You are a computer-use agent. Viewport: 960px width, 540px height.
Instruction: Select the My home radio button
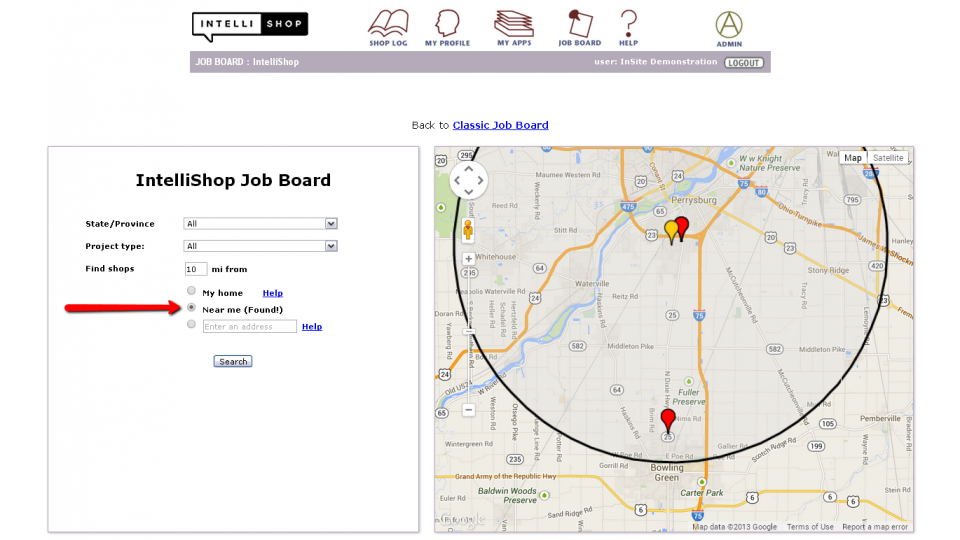coord(192,292)
